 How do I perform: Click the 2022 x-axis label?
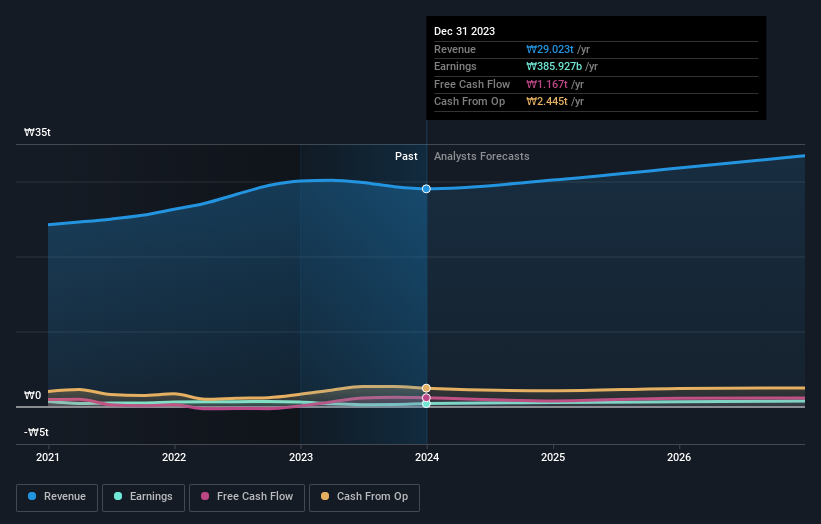click(174, 458)
